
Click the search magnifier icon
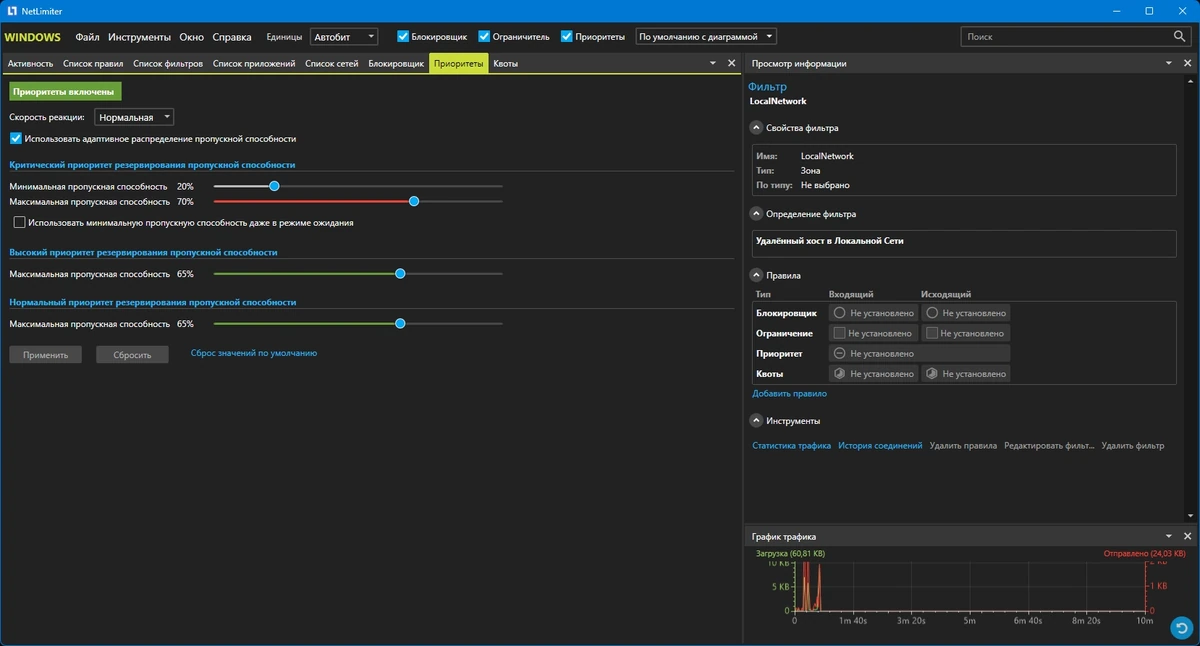(x=1180, y=36)
